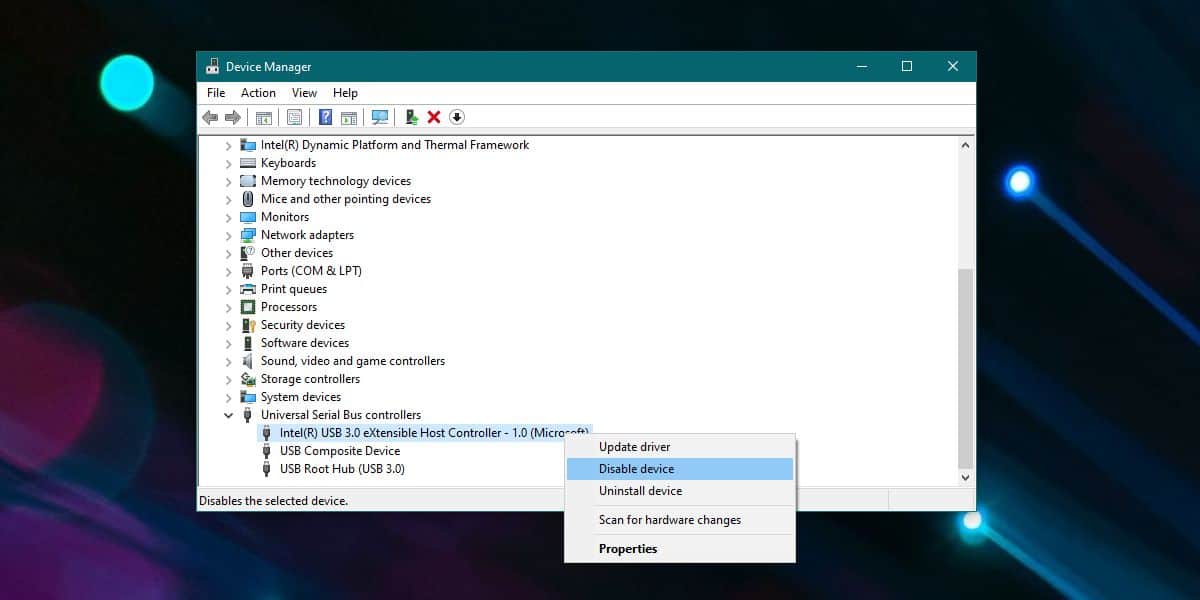Open the Action menu
Viewport: 1200px width, 600px height.
(x=258, y=93)
